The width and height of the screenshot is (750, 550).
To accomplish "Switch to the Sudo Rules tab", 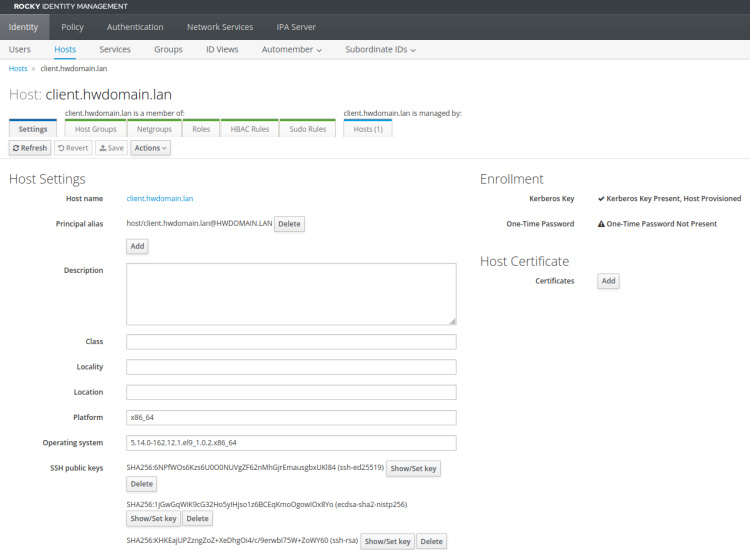I will (308, 129).
